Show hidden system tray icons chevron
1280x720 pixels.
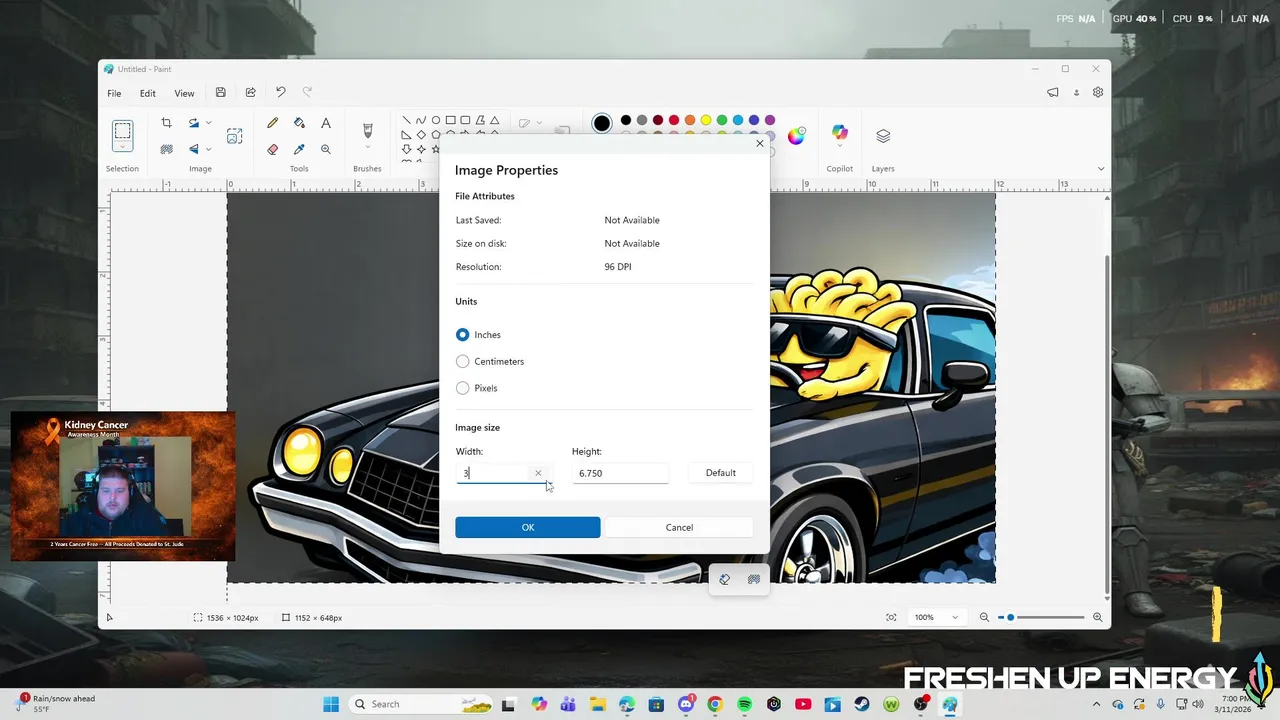coord(1098,704)
